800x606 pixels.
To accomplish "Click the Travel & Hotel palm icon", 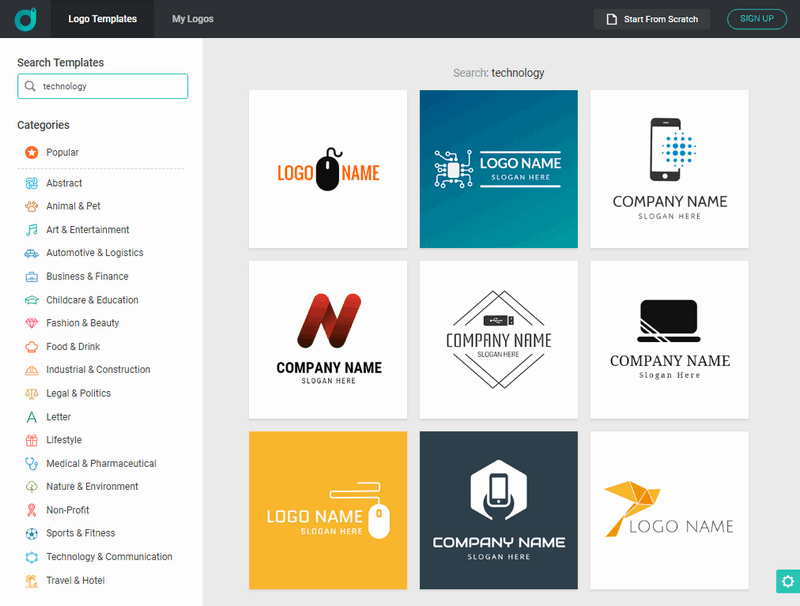I will pyautogui.click(x=32, y=580).
